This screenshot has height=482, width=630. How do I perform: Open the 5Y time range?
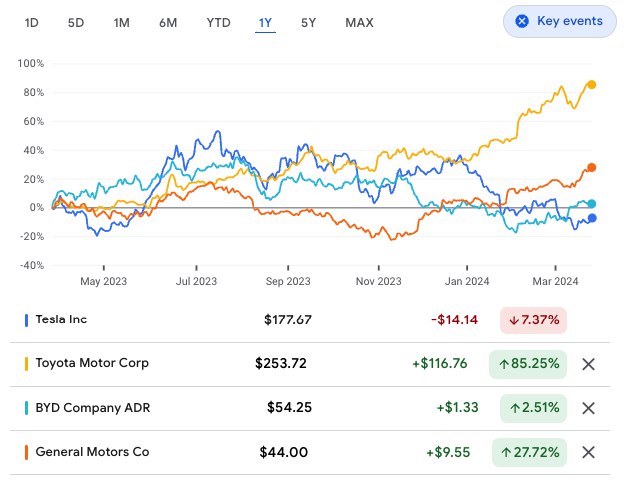click(309, 23)
